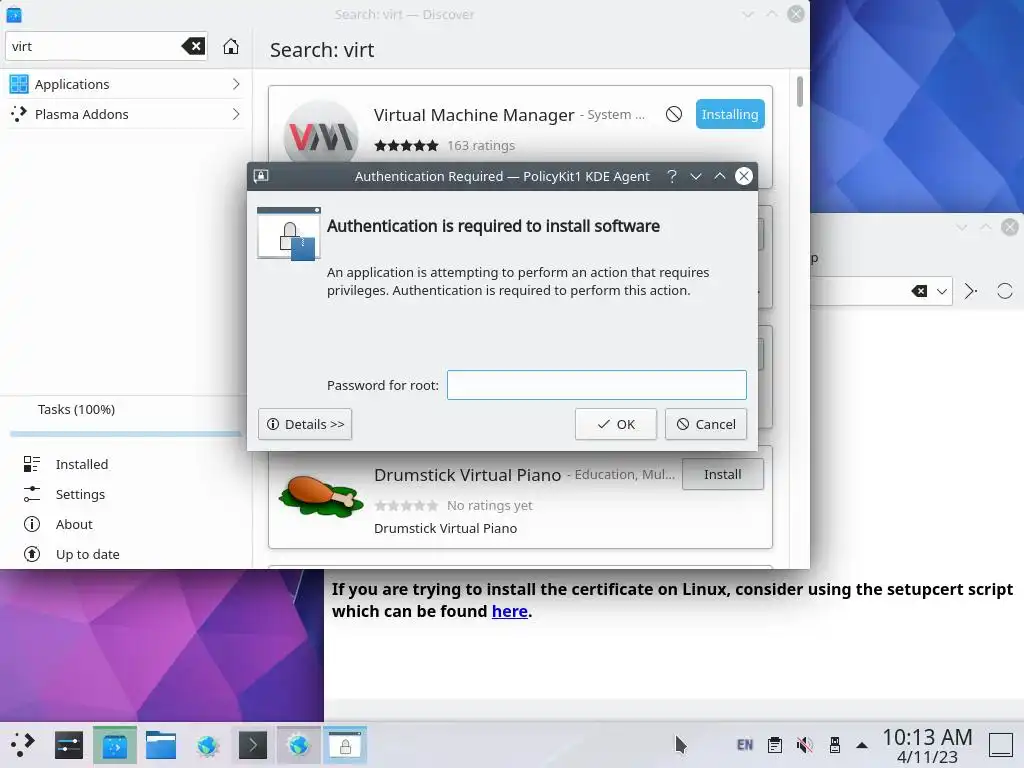This screenshot has height=768, width=1024.
Task: Switch to the PolicyKit authentication taskbar entry
Action: click(345, 744)
